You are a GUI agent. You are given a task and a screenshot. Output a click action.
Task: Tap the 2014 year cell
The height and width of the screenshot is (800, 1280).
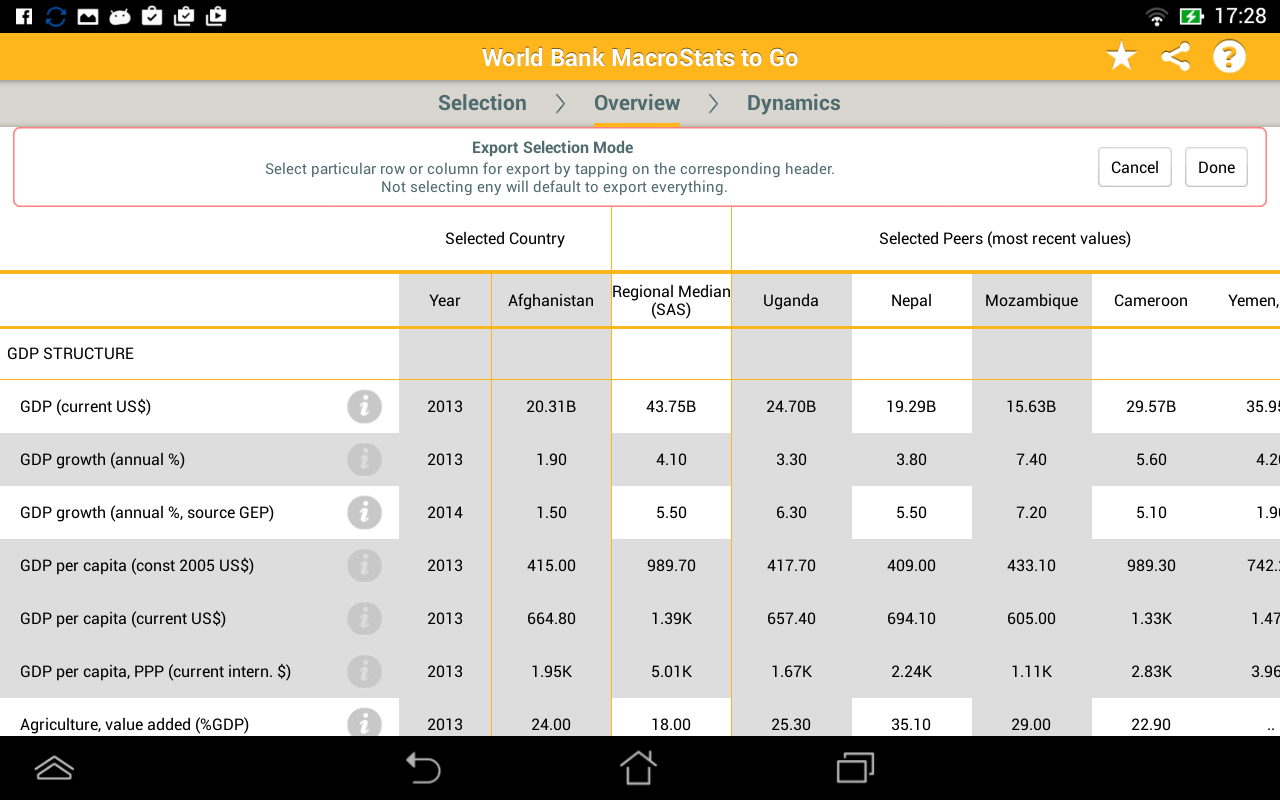[445, 512]
